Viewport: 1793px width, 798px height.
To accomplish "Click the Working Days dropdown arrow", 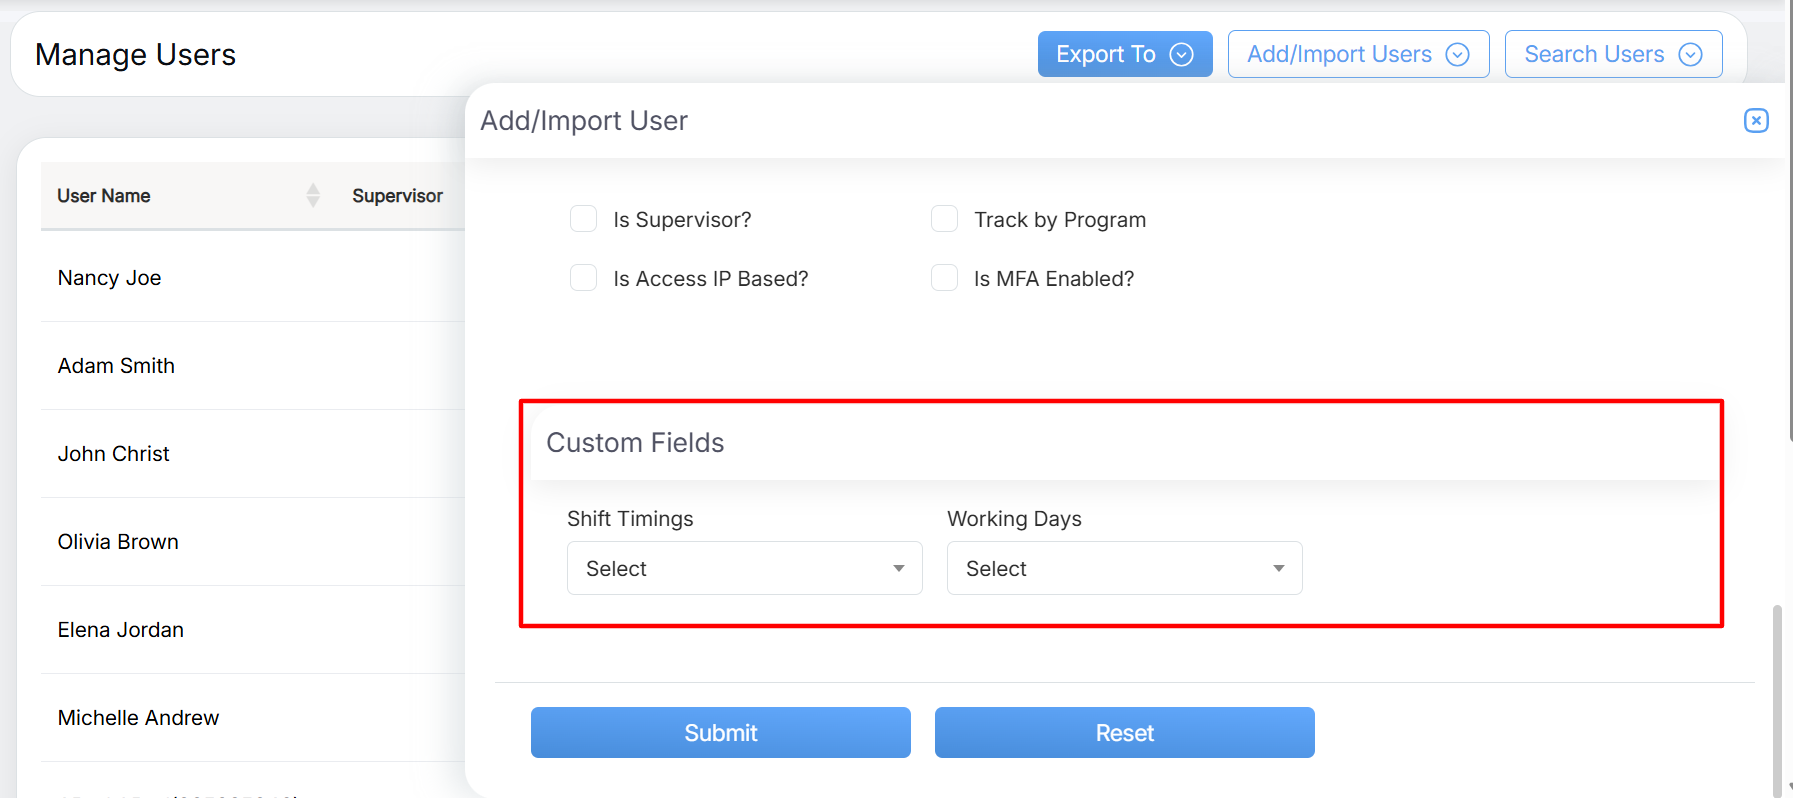I will (x=1278, y=568).
